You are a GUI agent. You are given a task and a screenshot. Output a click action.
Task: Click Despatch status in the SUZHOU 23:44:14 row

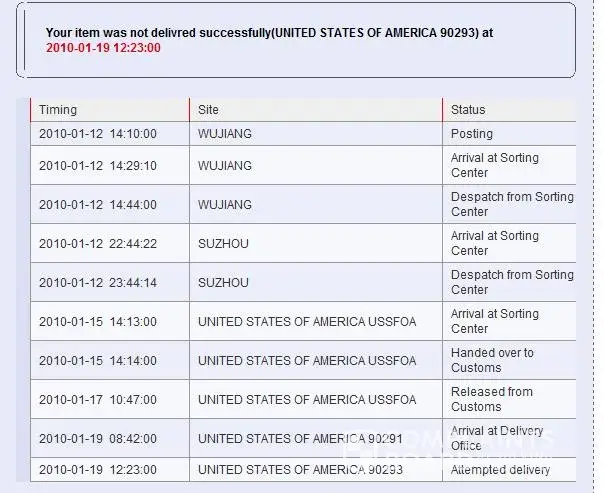(511, 282)
